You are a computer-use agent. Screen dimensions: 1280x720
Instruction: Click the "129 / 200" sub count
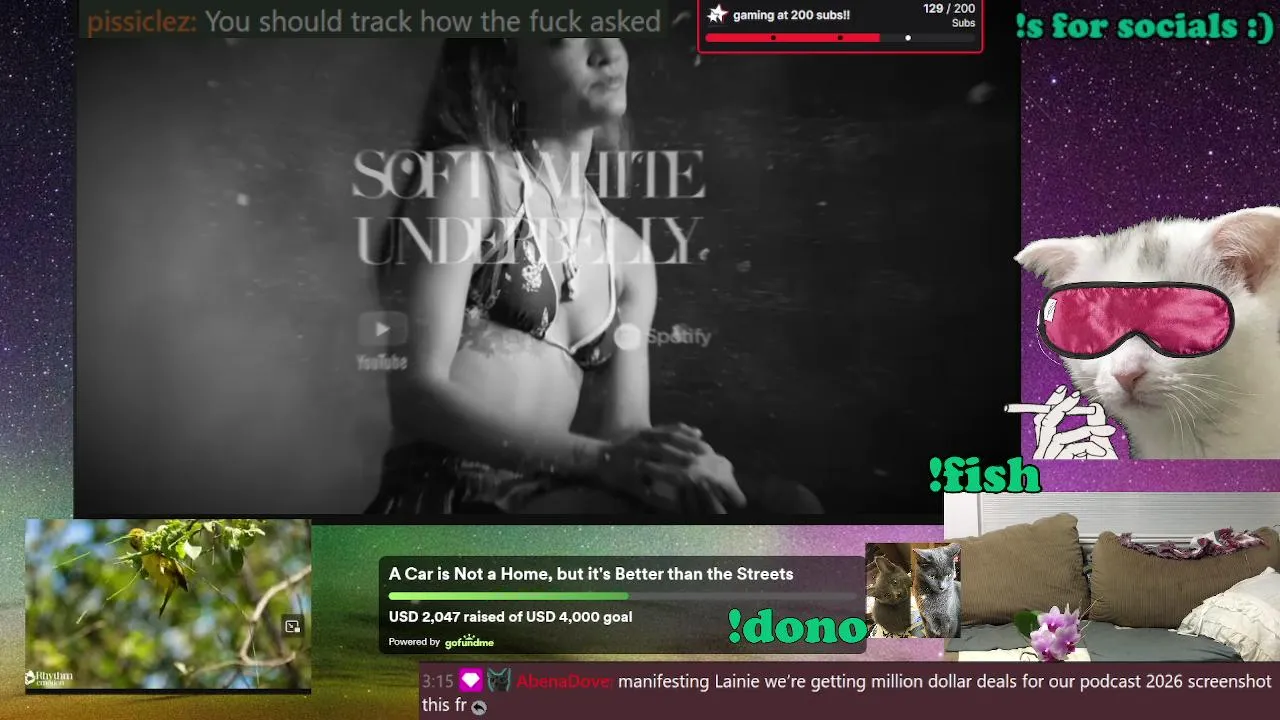pyautogui.click(x=949, y=9)
